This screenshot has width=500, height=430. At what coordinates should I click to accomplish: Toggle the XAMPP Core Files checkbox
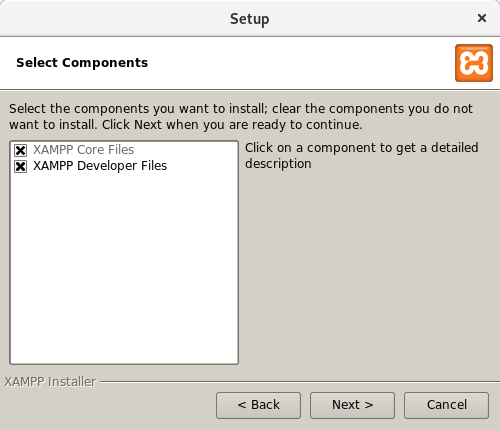[20, 150]
